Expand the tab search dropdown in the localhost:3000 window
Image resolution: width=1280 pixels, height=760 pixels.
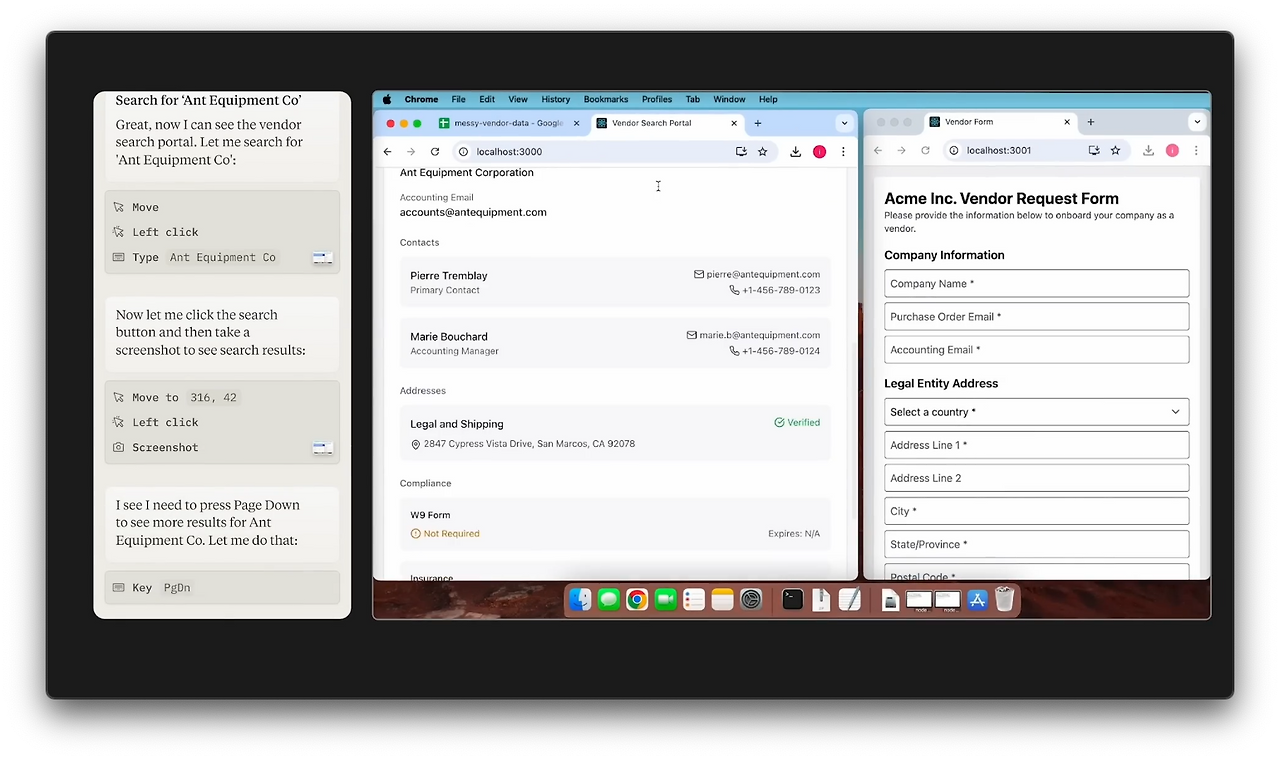pos(844,123)
